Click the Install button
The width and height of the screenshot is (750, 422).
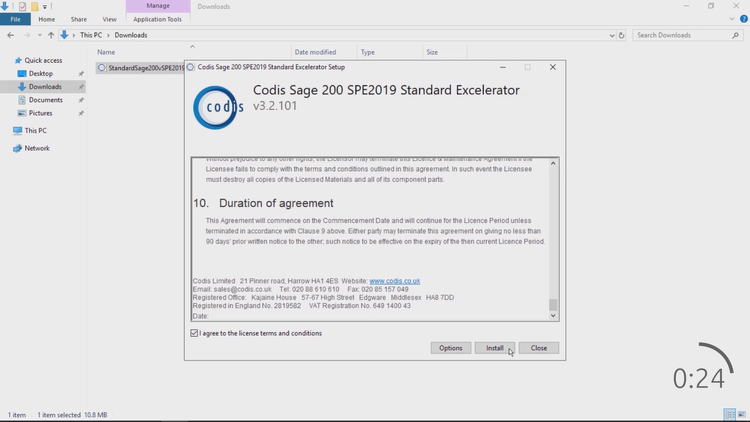point(495,348)
